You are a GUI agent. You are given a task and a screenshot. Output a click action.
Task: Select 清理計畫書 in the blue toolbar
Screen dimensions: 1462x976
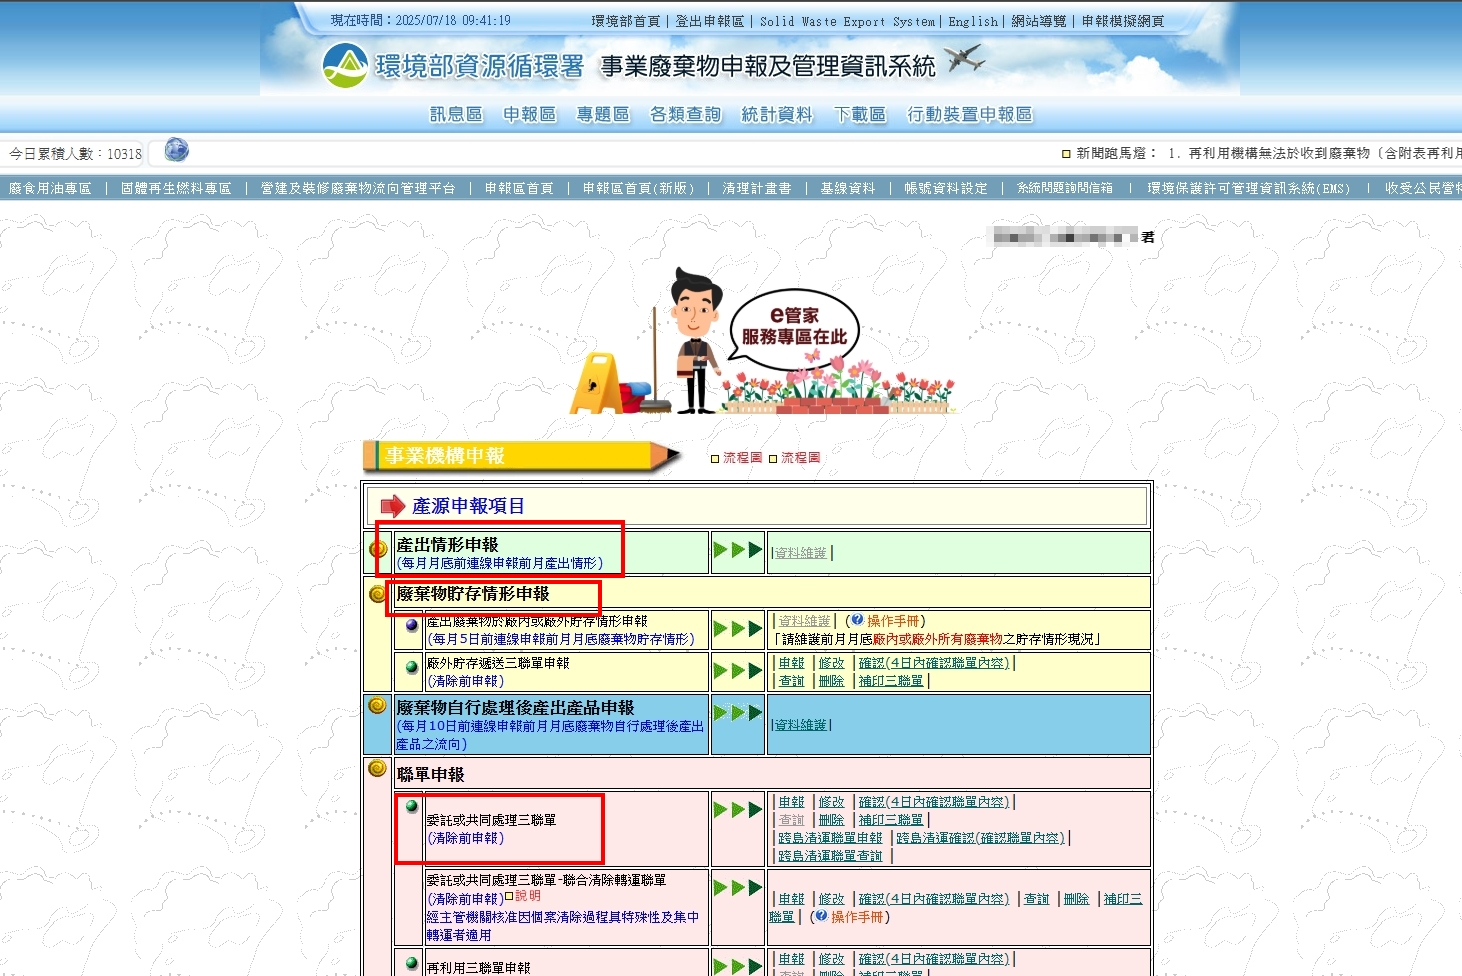click(756, 188)
